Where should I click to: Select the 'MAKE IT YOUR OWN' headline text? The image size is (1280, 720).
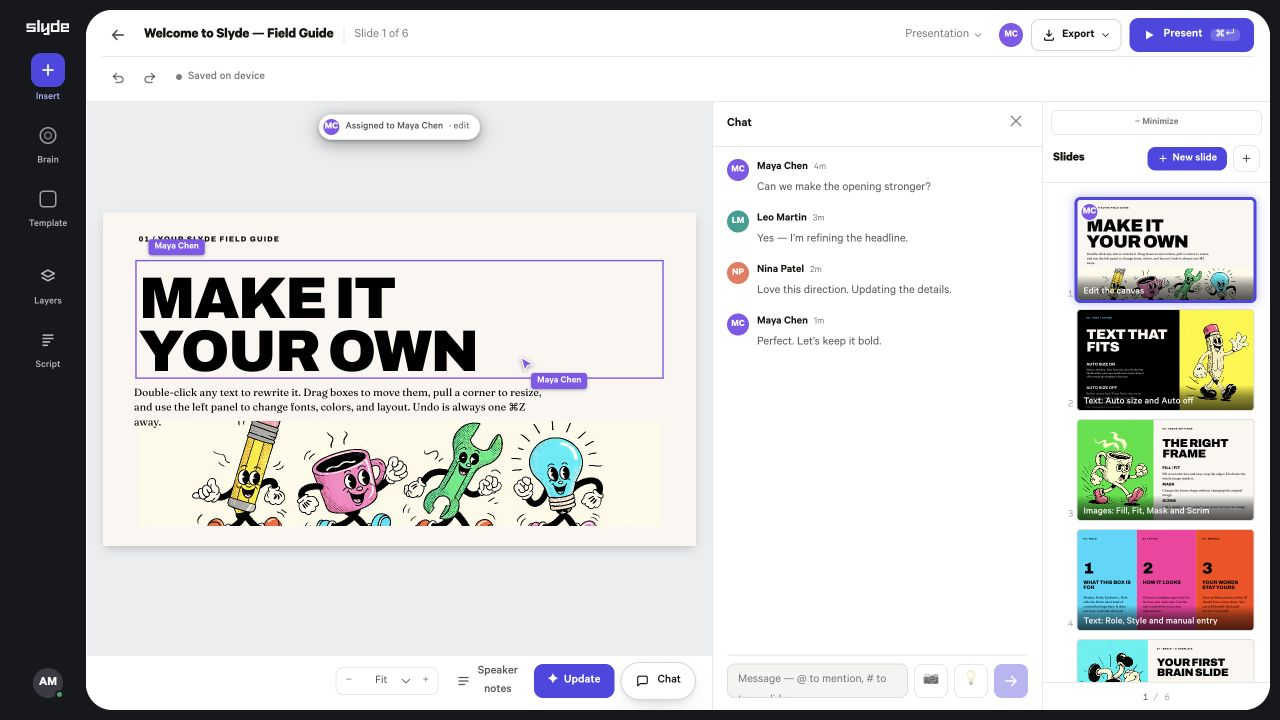click(399, 320)
